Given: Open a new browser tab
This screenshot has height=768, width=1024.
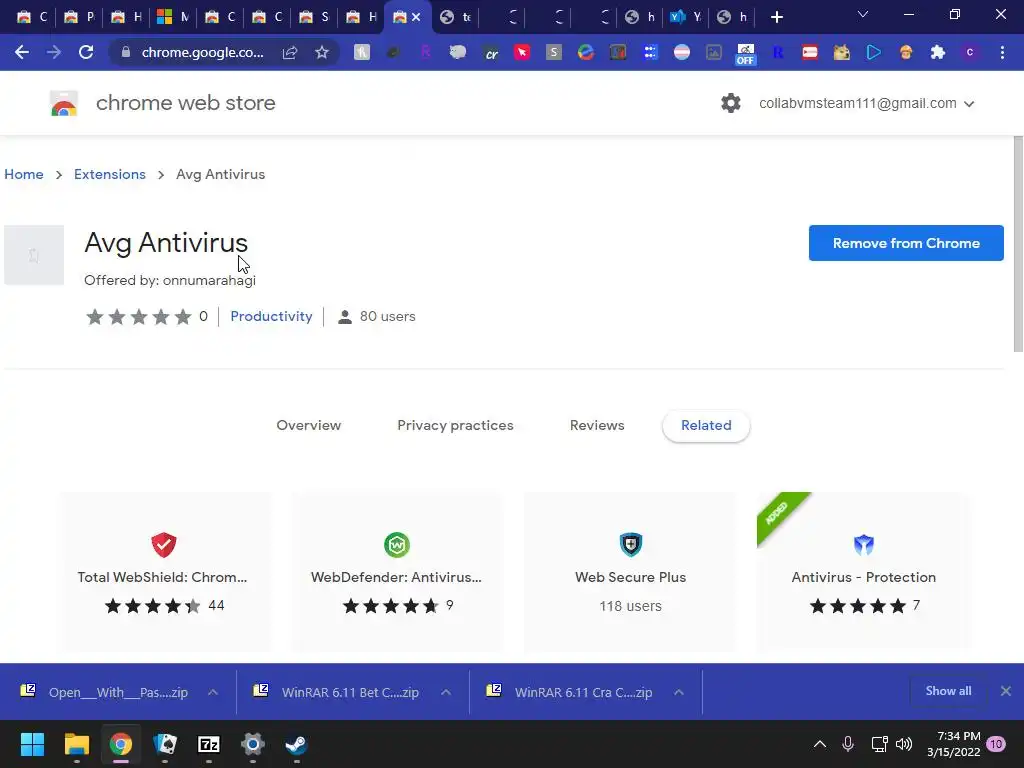Looking at the screenshot, I should click(776, 17).
